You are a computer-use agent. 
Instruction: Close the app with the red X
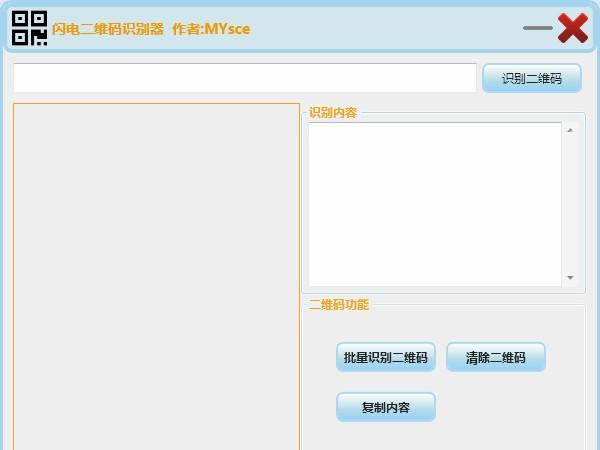tap(573, 28)
